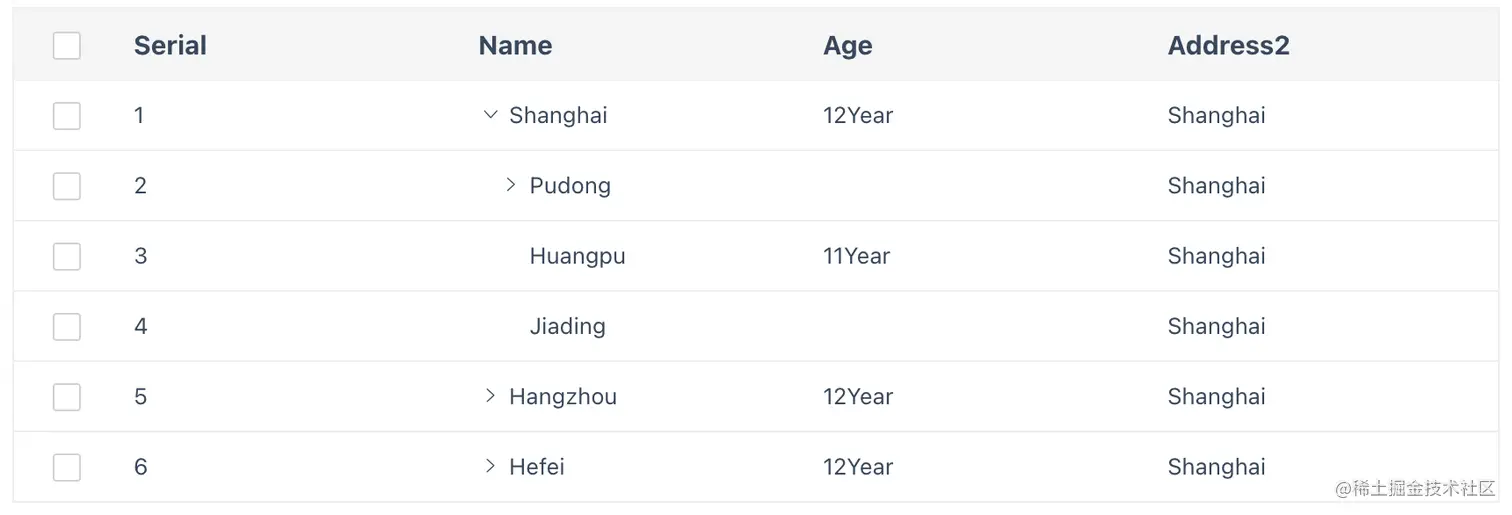Click the Name column header
Image resolution: width=1512 pixels, height=515 pixels.
point(515,45)
